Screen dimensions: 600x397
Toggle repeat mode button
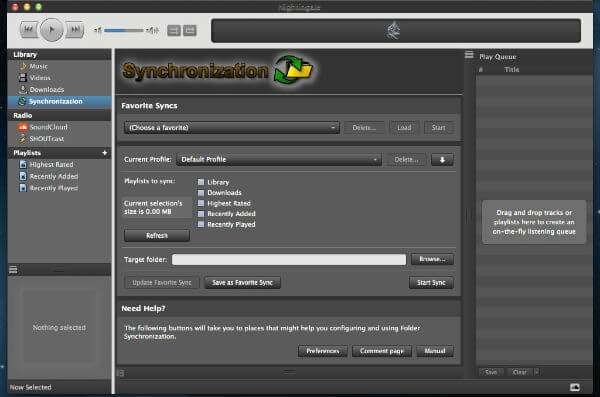coord(190,30)
